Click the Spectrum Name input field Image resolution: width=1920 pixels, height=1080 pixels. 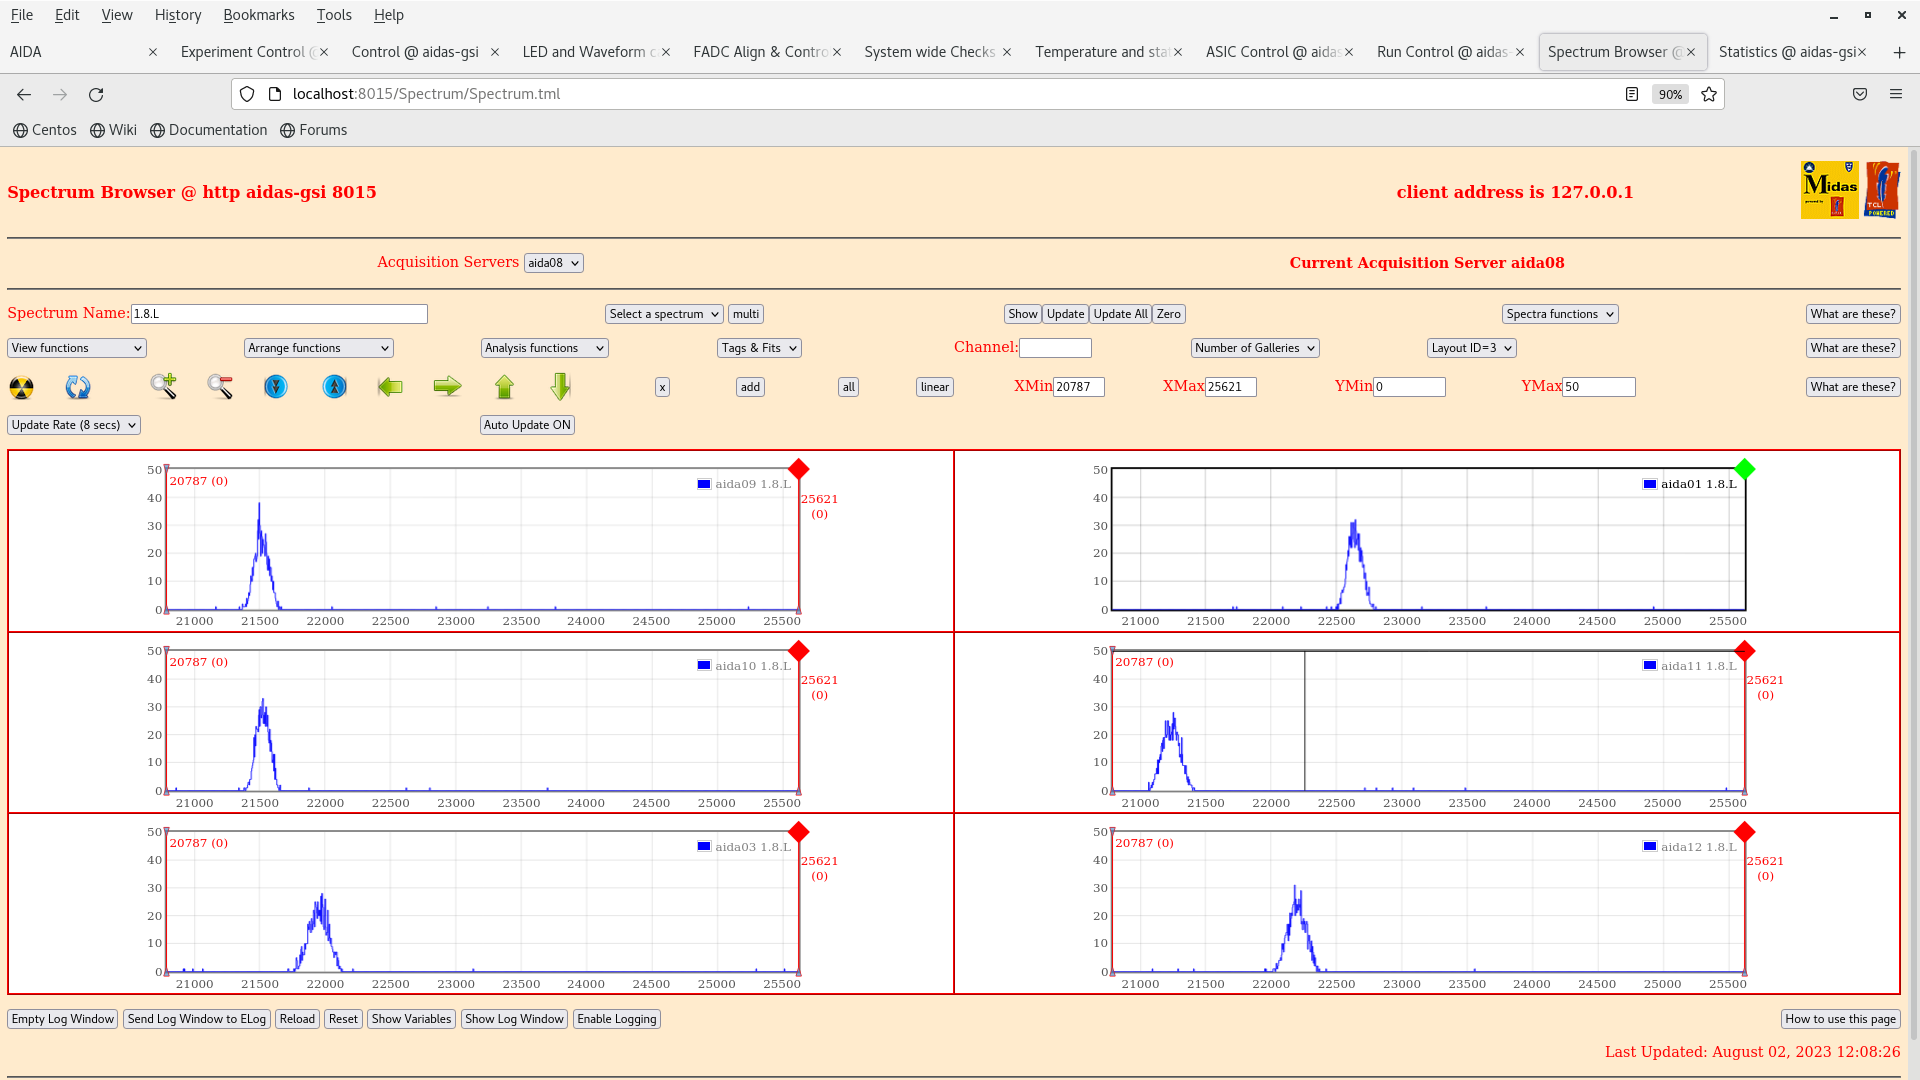[279, 314]
